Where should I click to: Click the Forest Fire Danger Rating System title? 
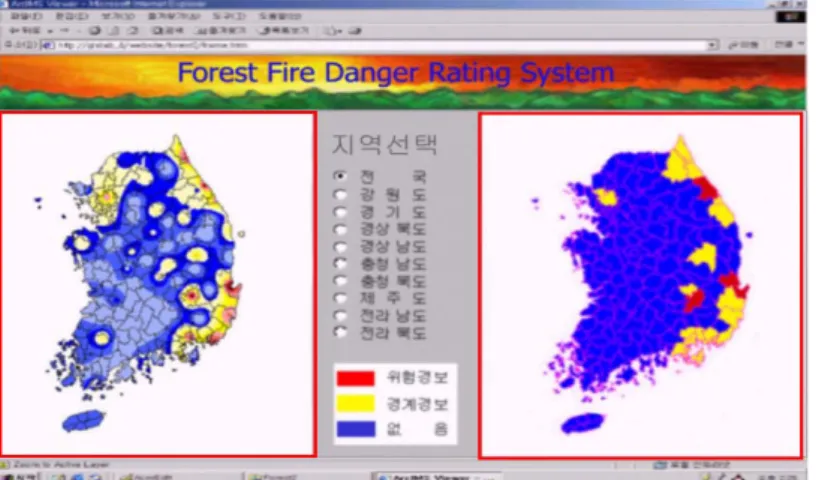[x=396, y=72]
